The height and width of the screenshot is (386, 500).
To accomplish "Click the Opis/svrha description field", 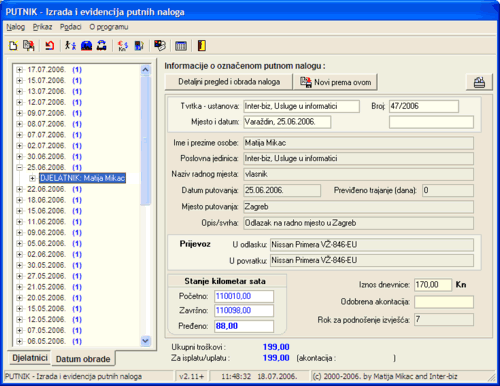I will [358, 223].
